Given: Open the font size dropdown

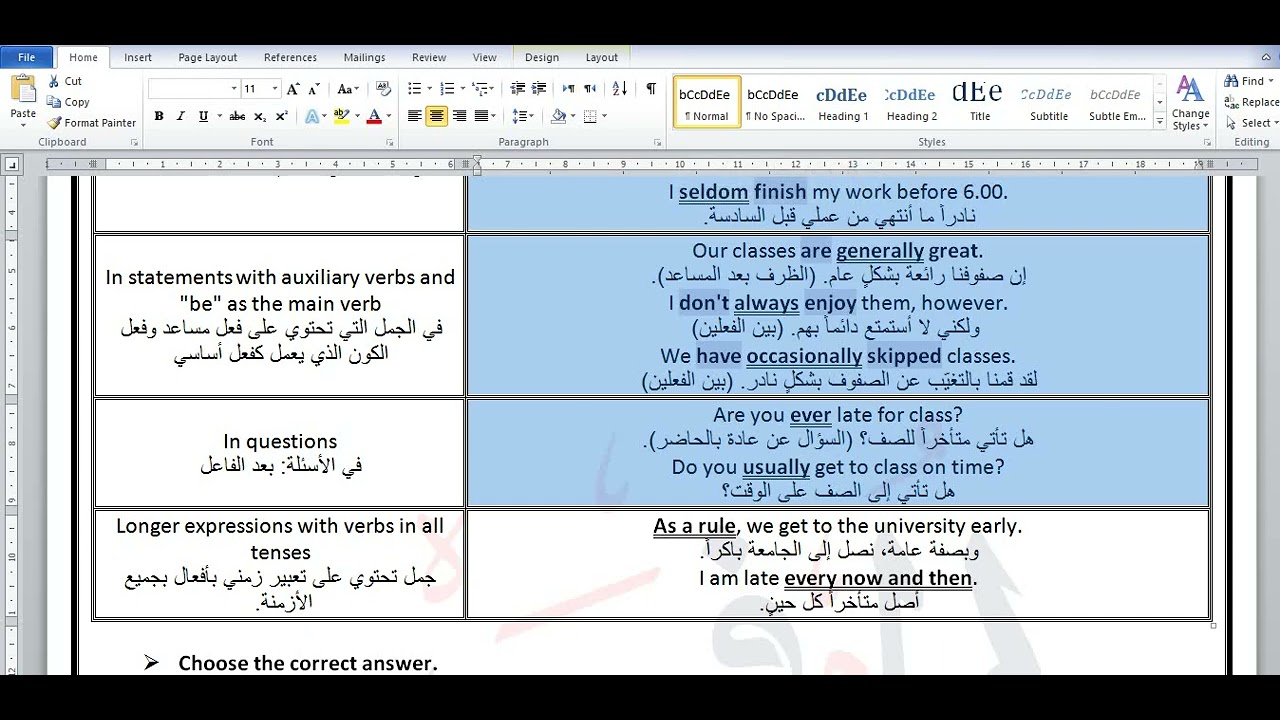Looking at the screenshot, I should click(274, 89).
